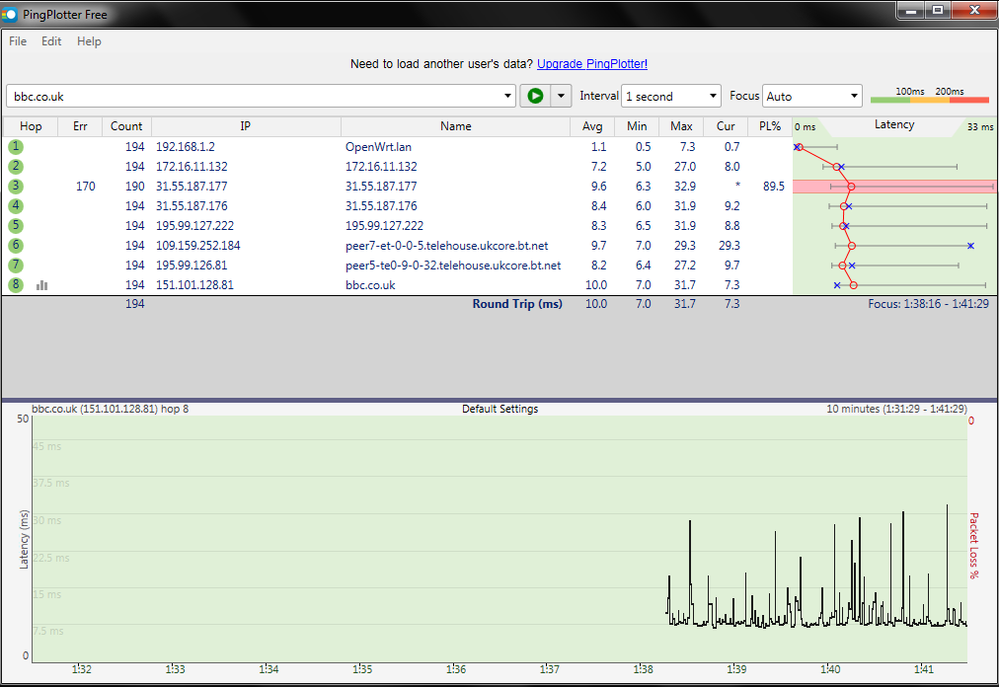Click the Avg column header
This screenshot has width=999, height=687.
(593, 126)
